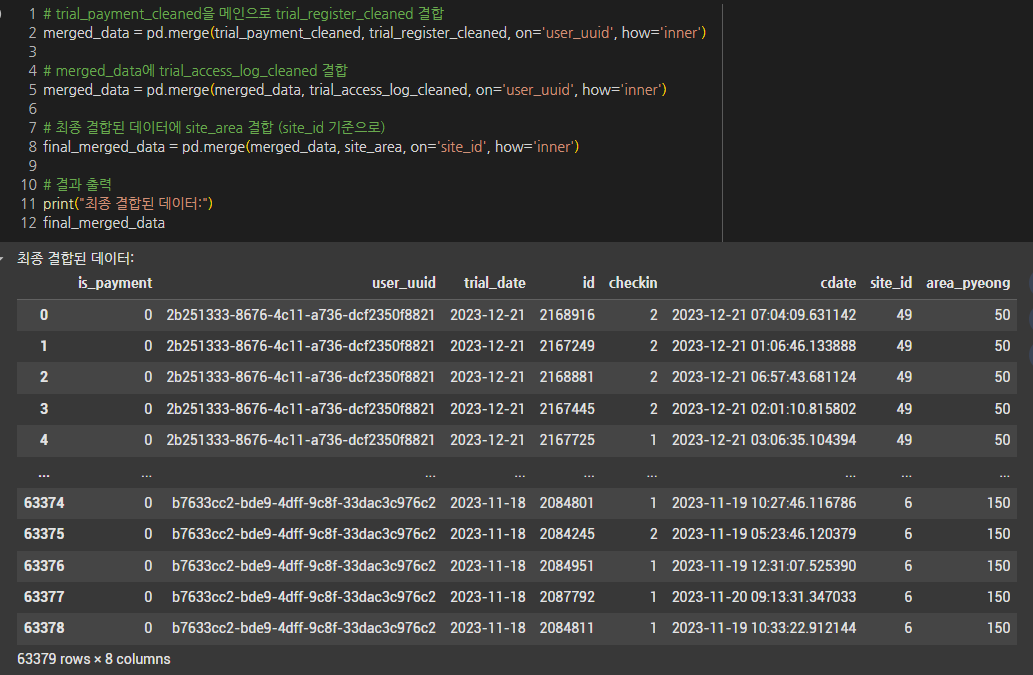Click cdate value 2023-12-21 07:04:09.631142
This screenshot has width=1033, height=675.
(764, 315)
